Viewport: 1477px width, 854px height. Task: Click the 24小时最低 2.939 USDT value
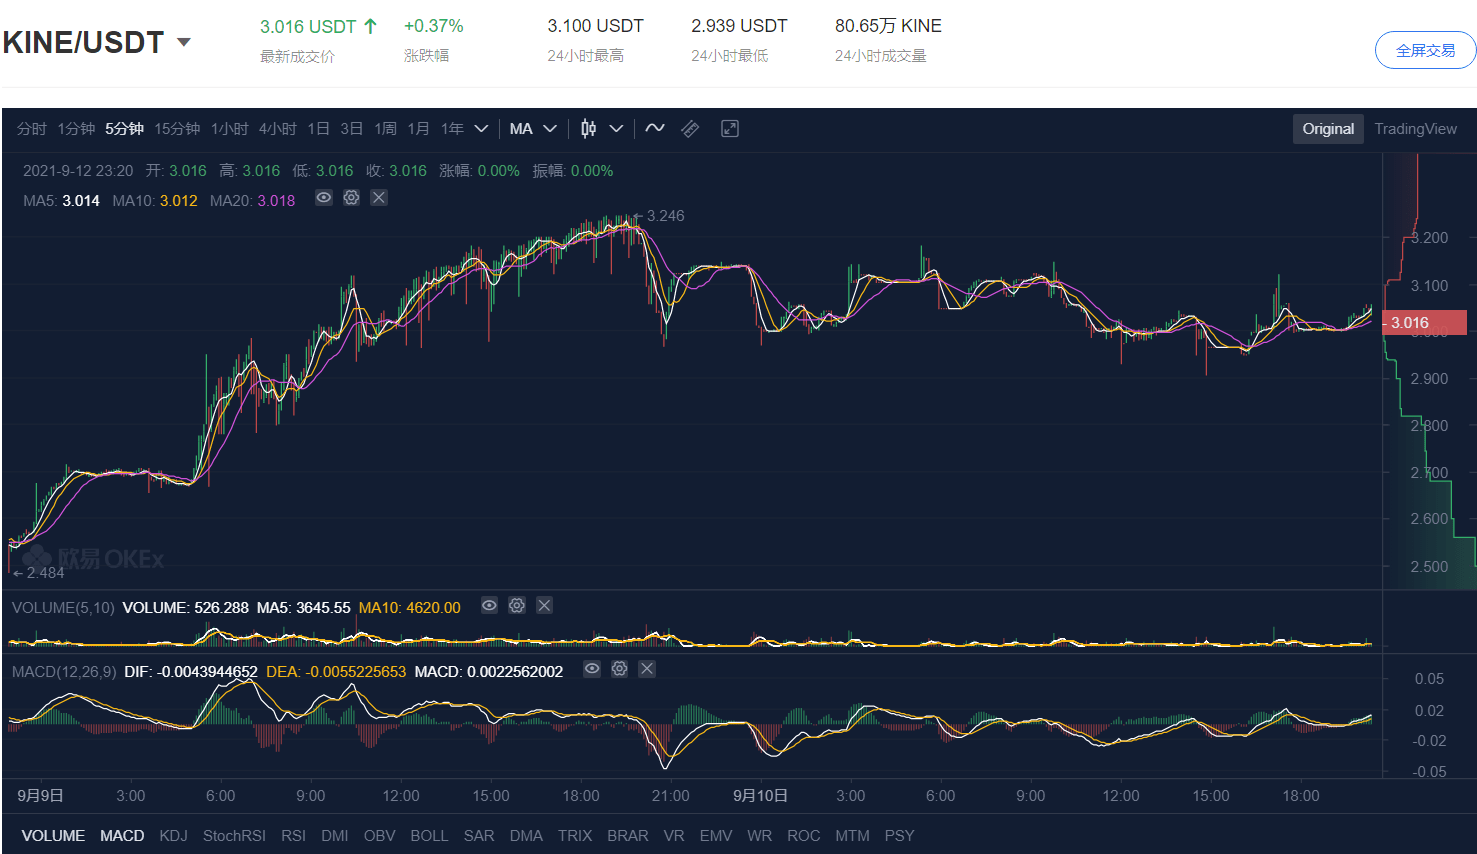tap(739, 26)
